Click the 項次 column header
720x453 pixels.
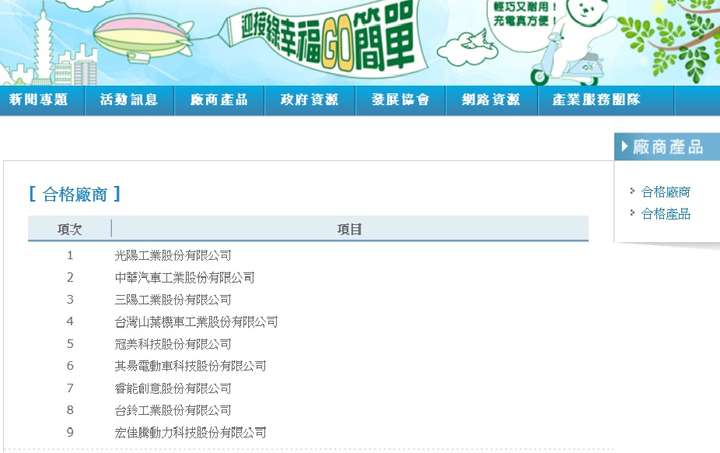[x=70, y=229]
